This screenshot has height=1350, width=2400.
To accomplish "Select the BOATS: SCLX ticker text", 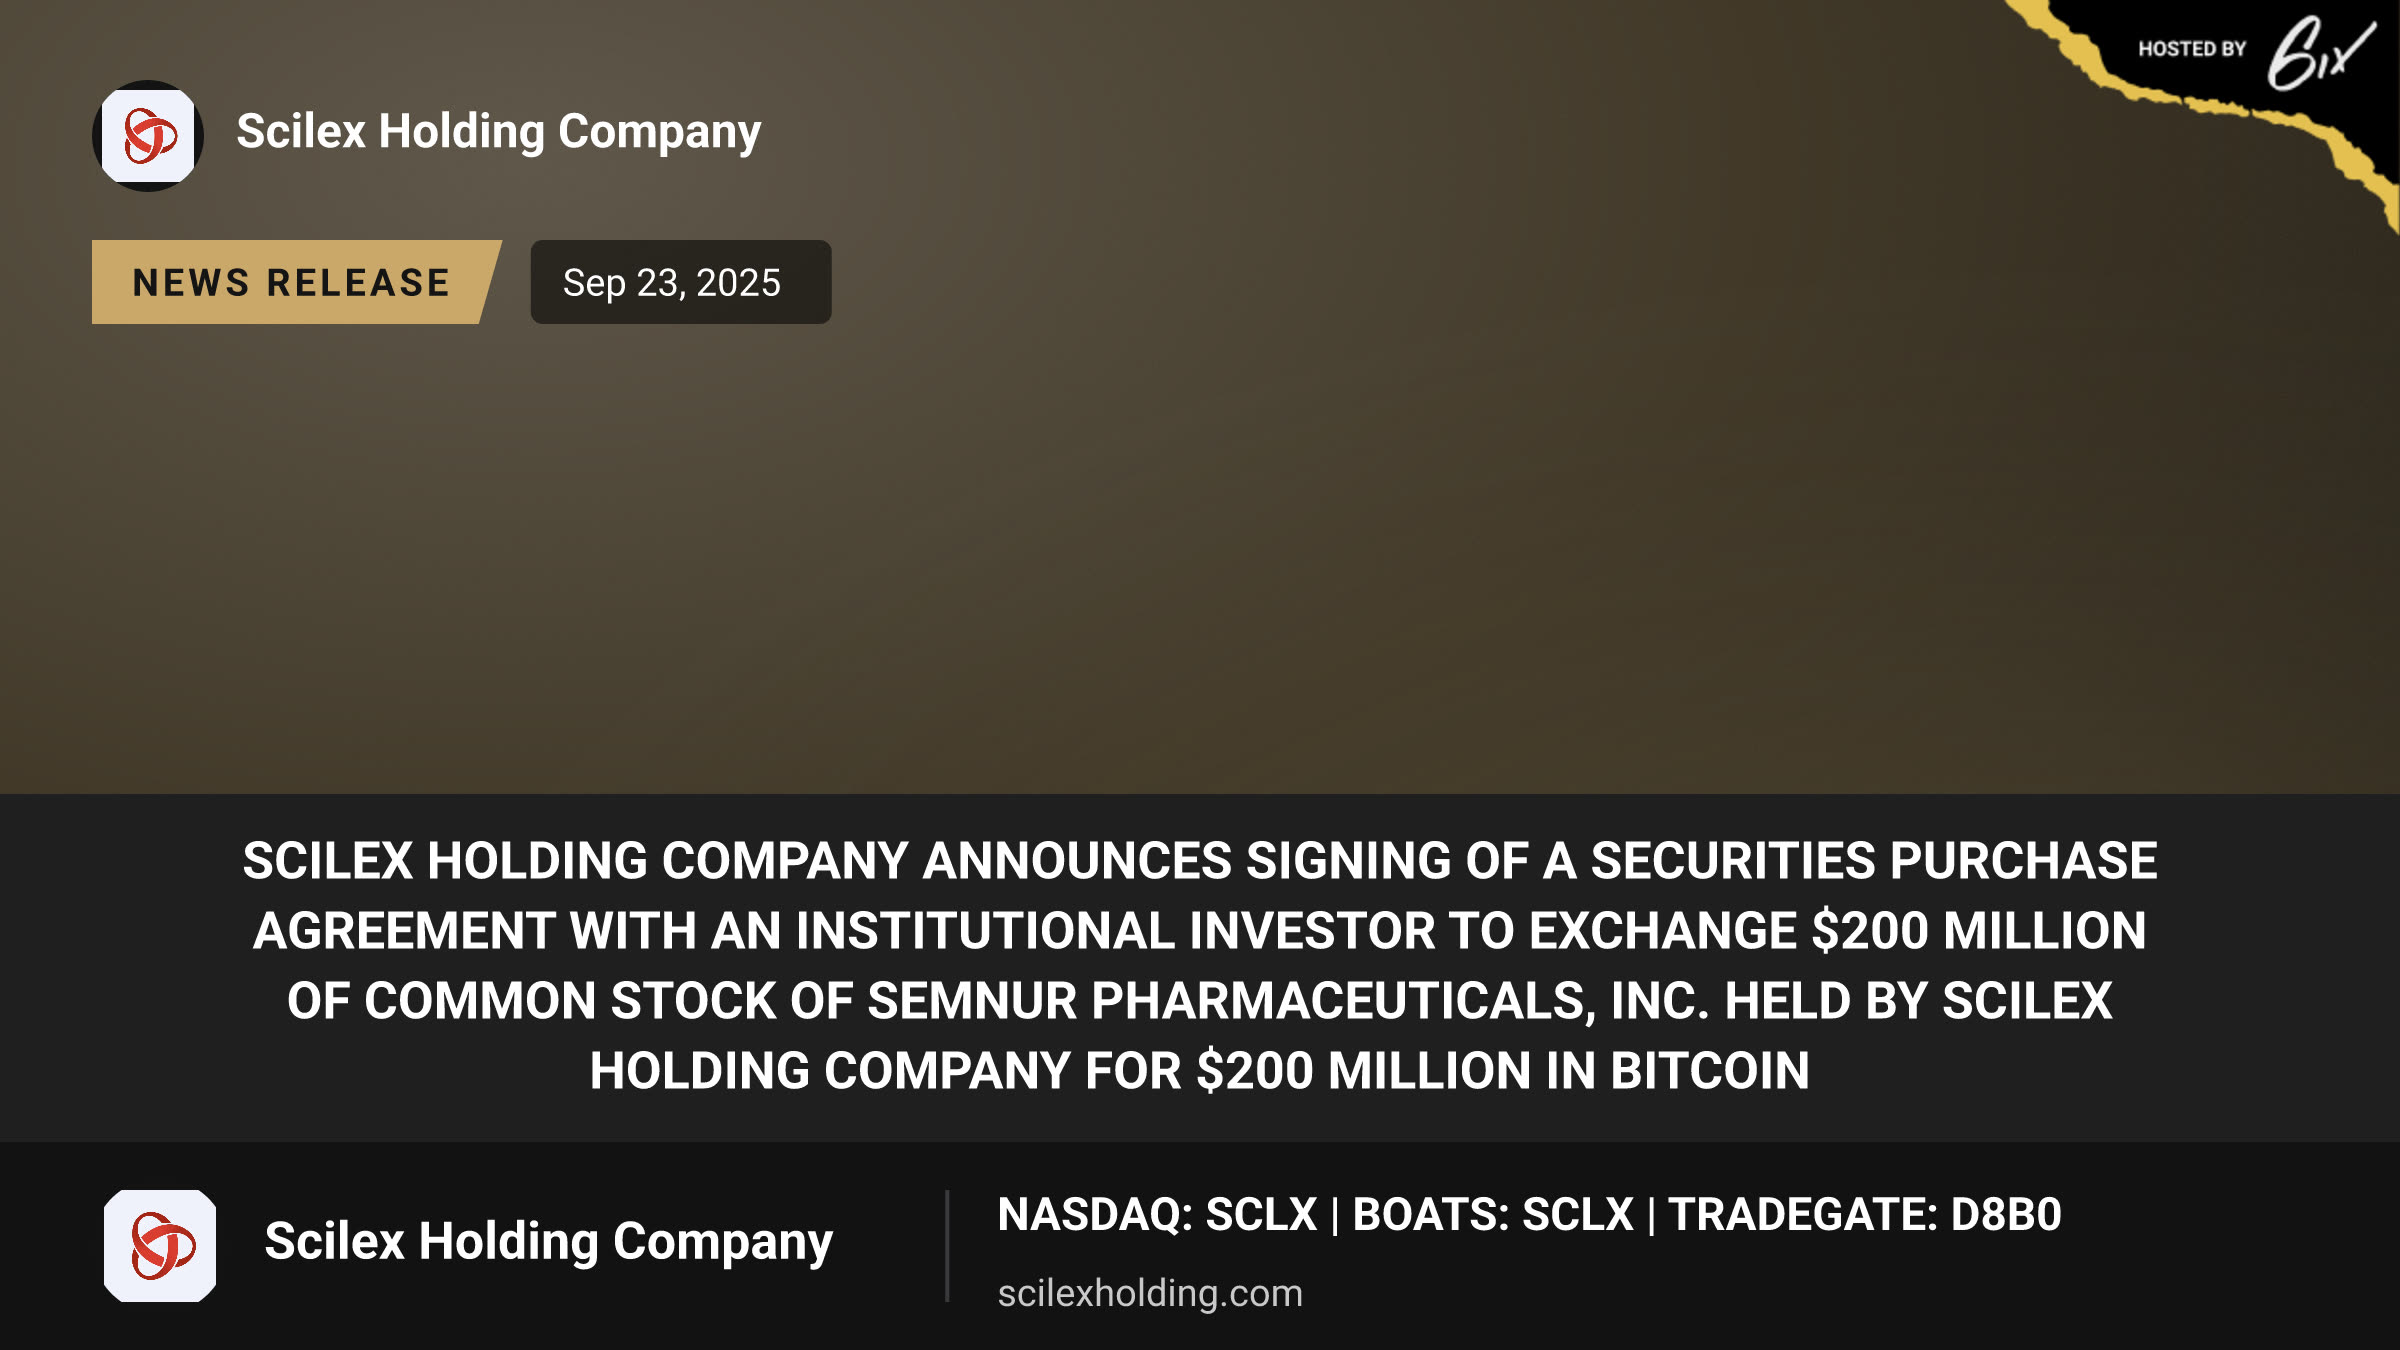I will click(x=1493, y=1215).
